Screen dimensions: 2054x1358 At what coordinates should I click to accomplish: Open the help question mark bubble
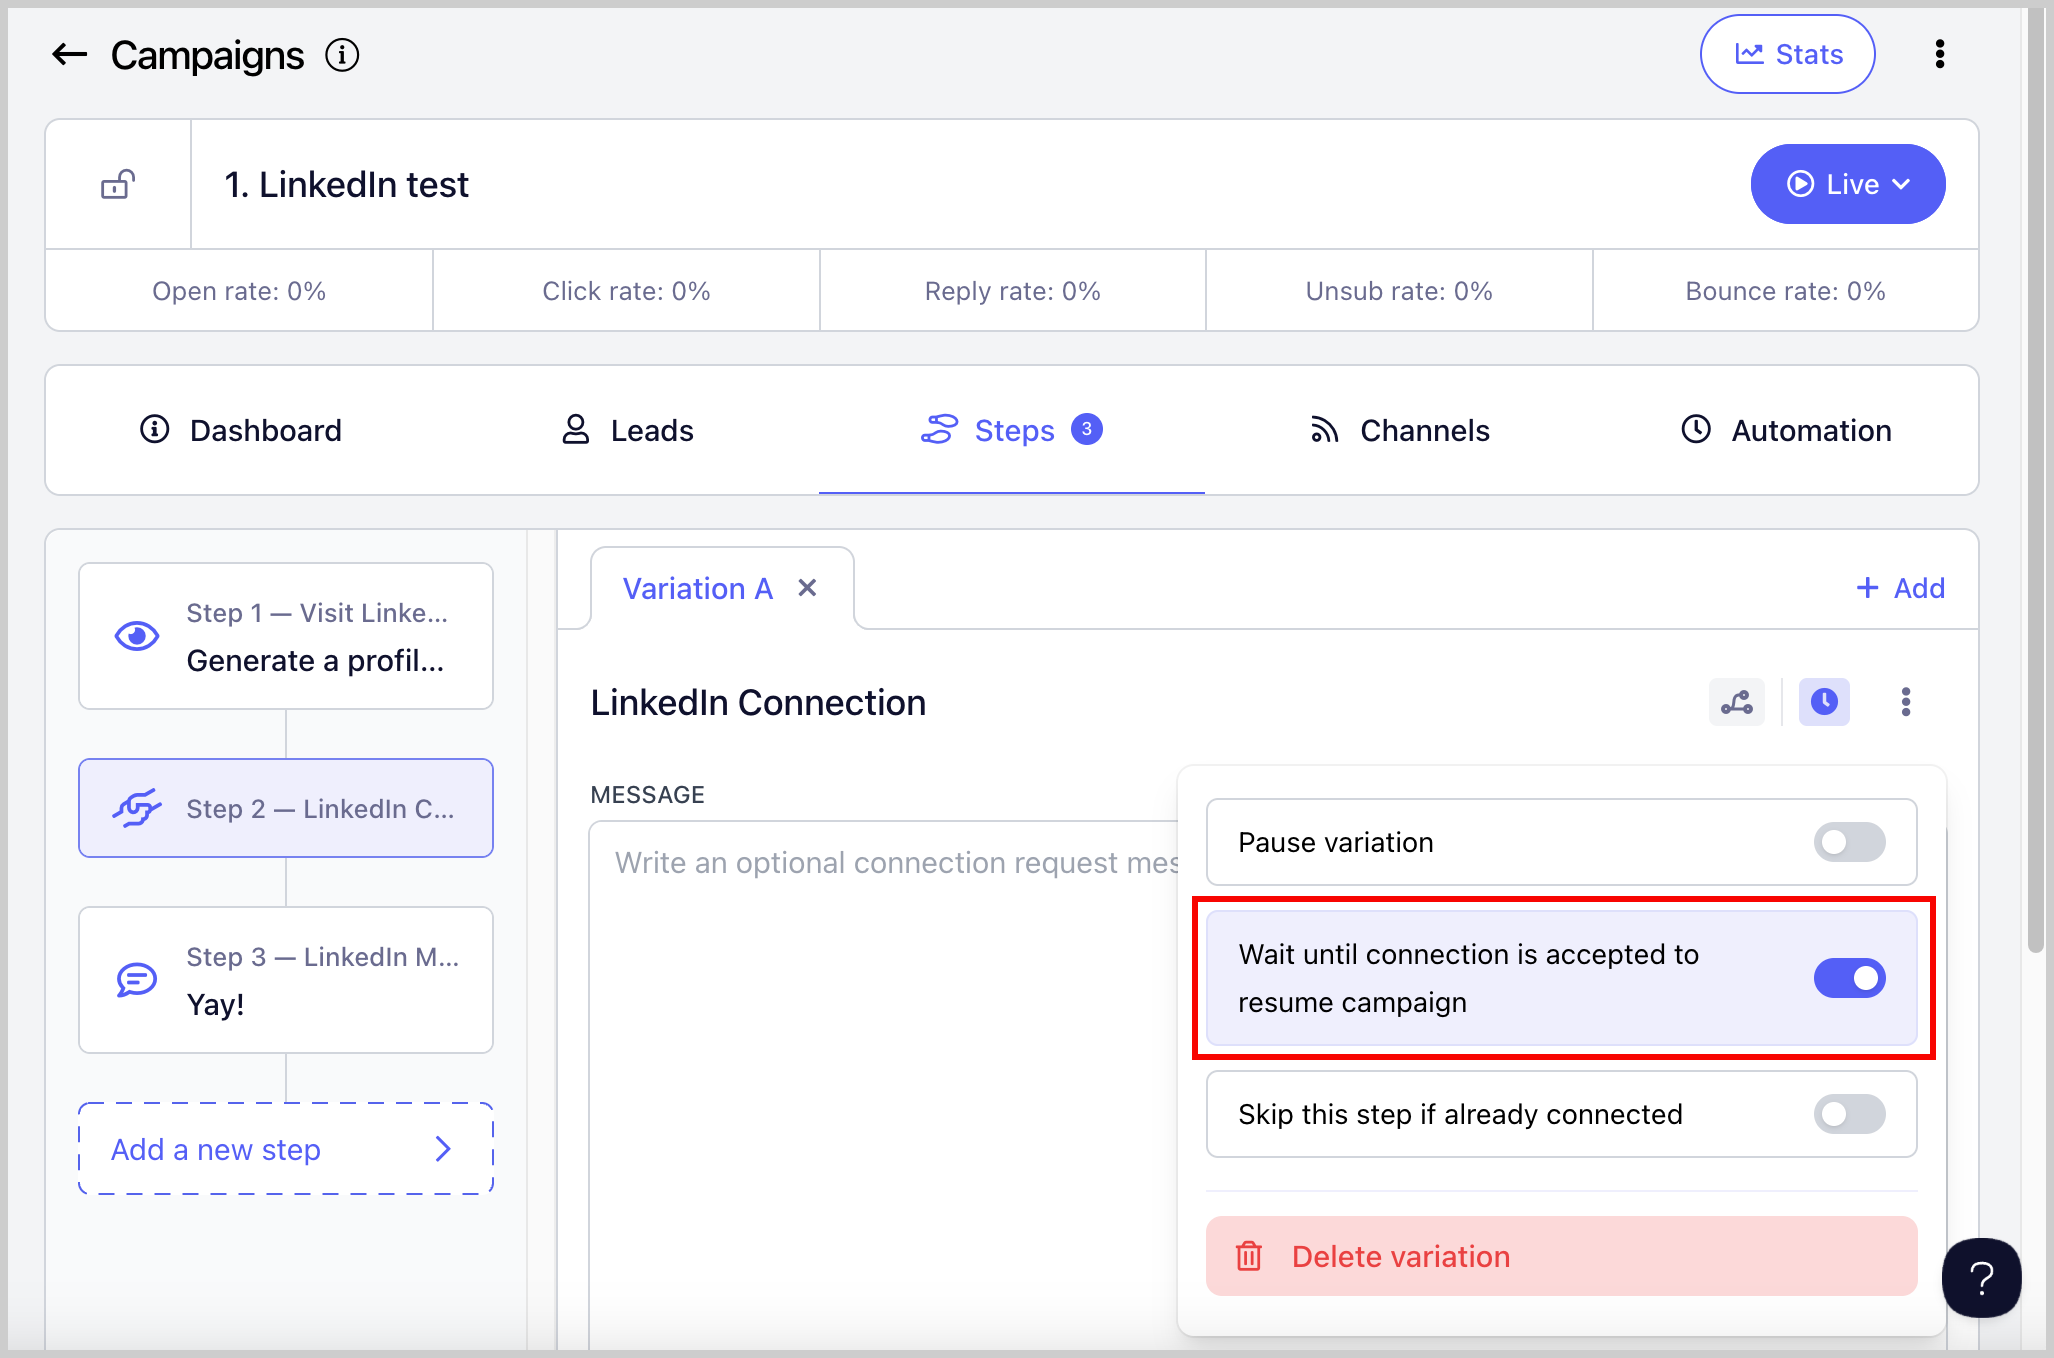pyautogui.click(x=1981, y=1277)
